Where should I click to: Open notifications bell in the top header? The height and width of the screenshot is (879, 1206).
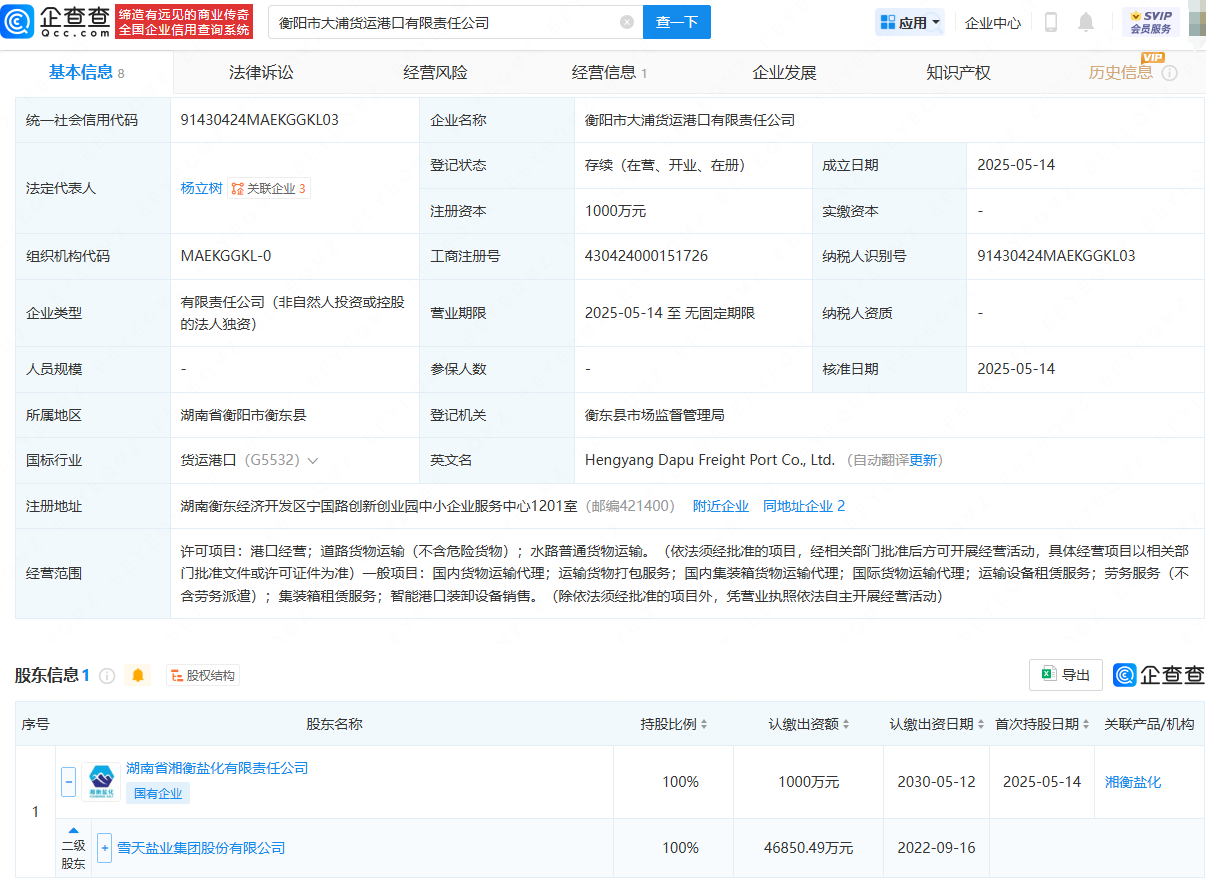pyautogui.click(x=1086, y=22)
